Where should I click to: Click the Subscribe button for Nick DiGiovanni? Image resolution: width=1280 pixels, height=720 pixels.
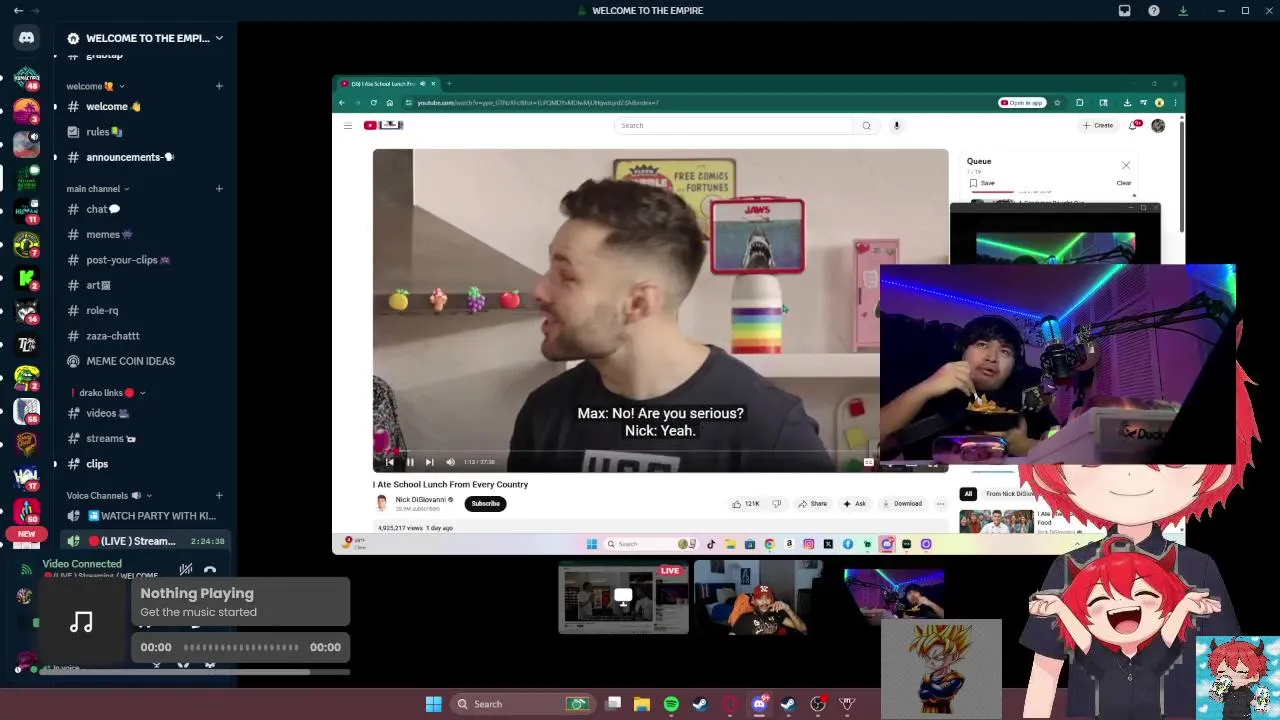pos(485,503)
